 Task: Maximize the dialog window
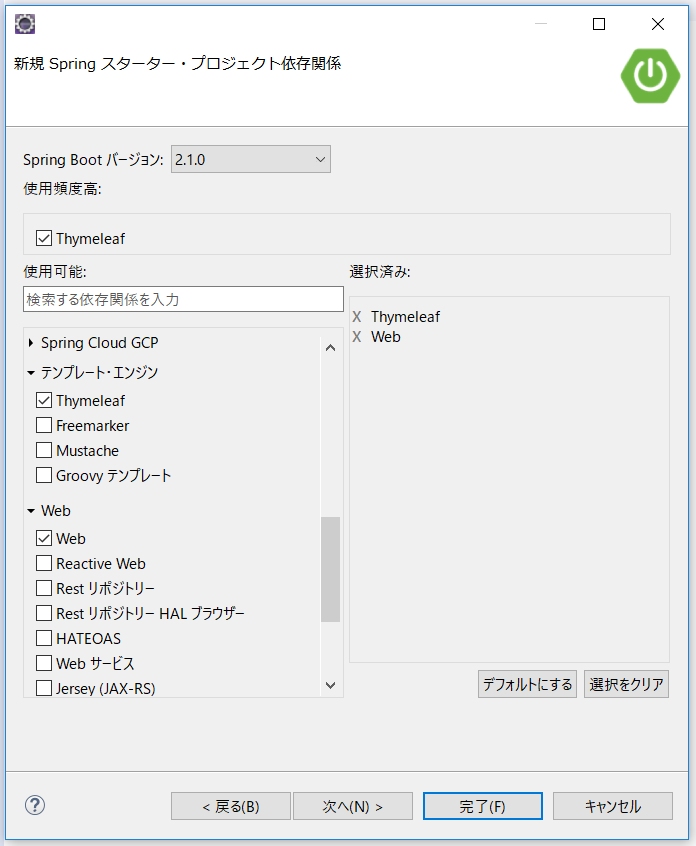tap(599, 24)
